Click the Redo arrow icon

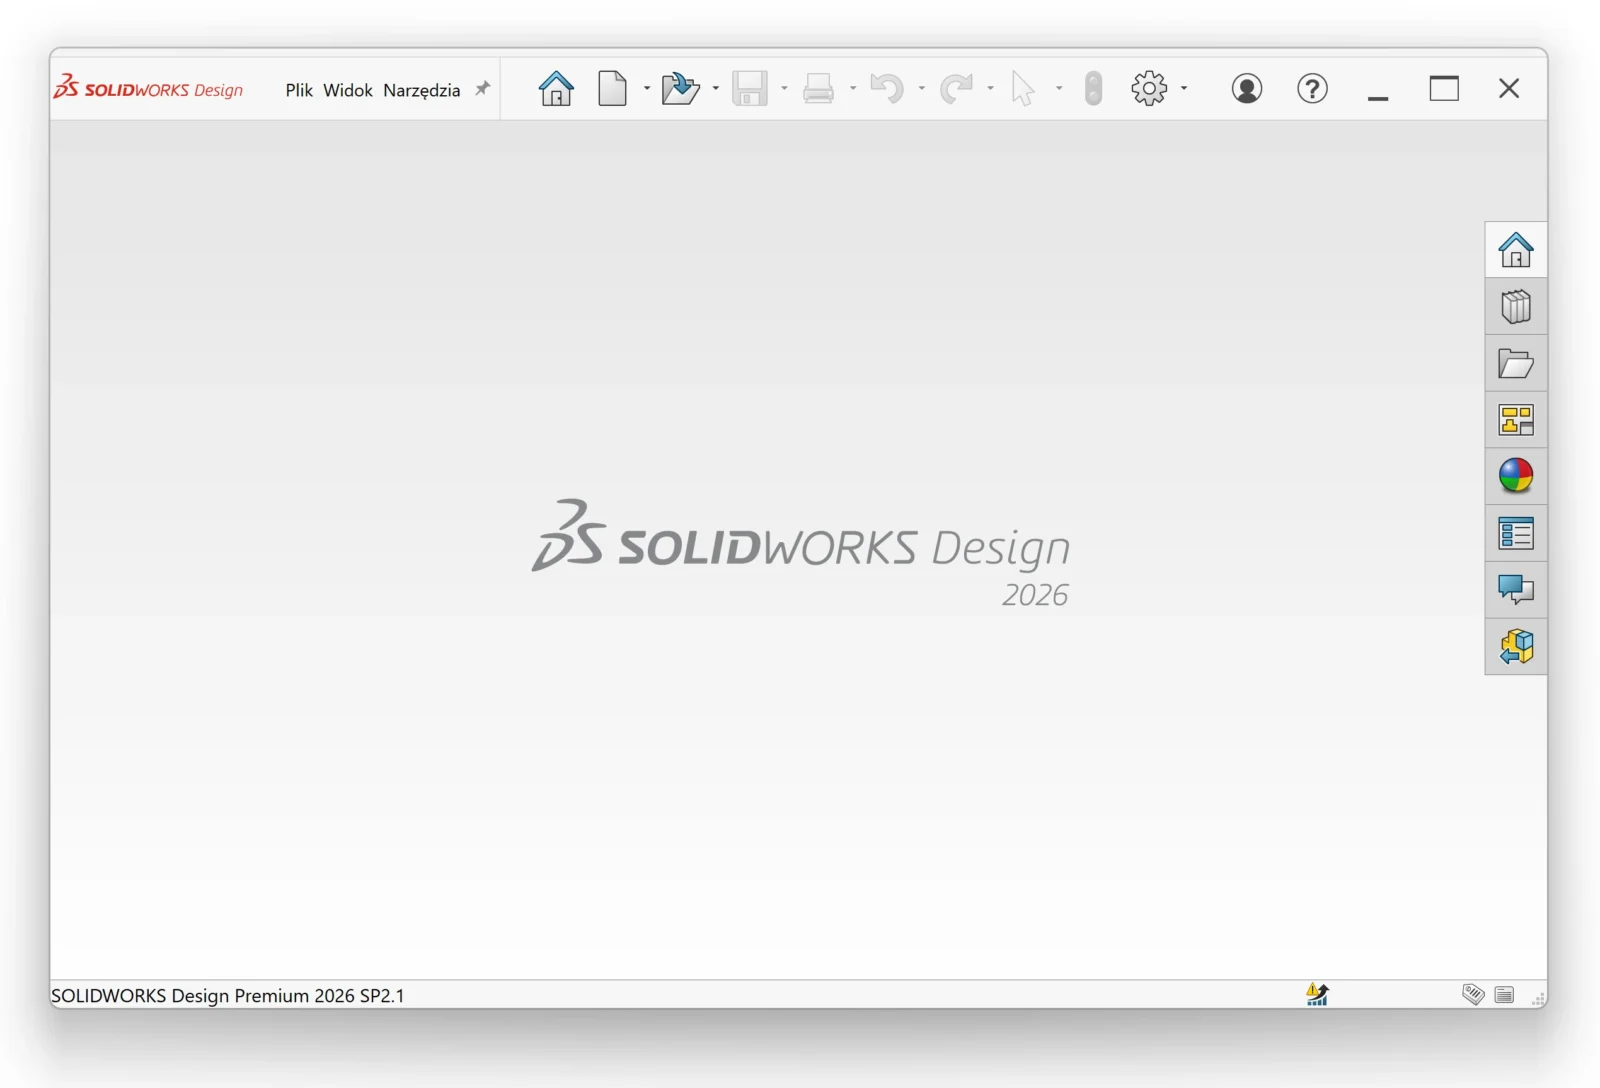[x=956, y=89]
